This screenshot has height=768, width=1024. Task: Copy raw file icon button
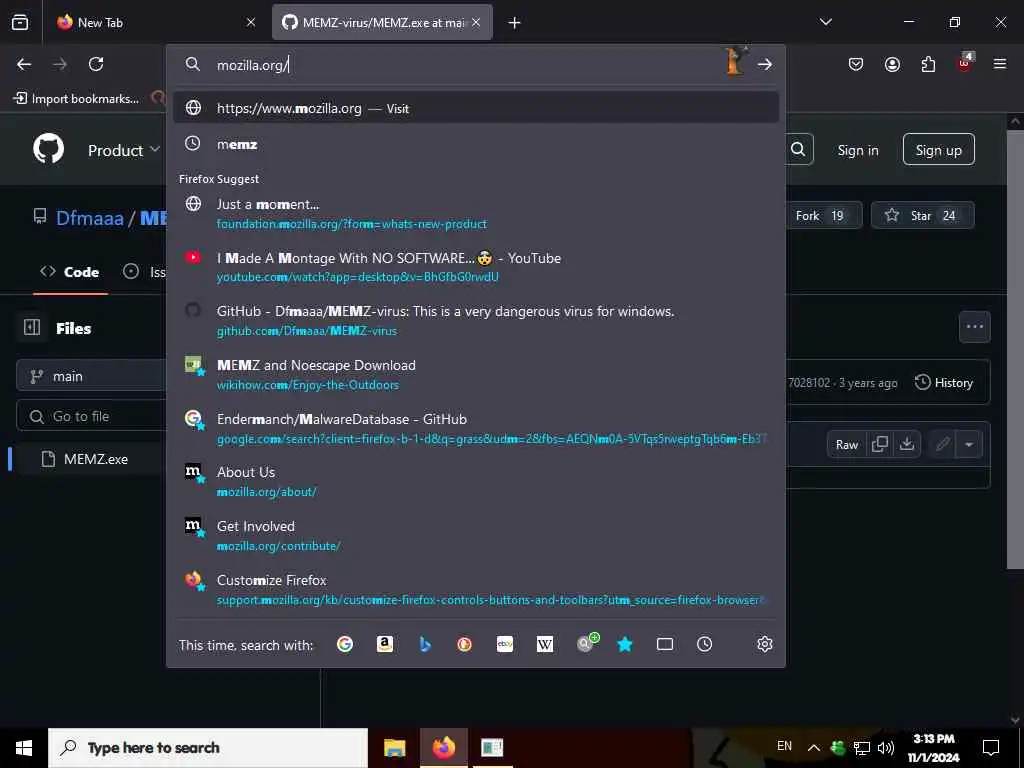(x=880, y=444)
